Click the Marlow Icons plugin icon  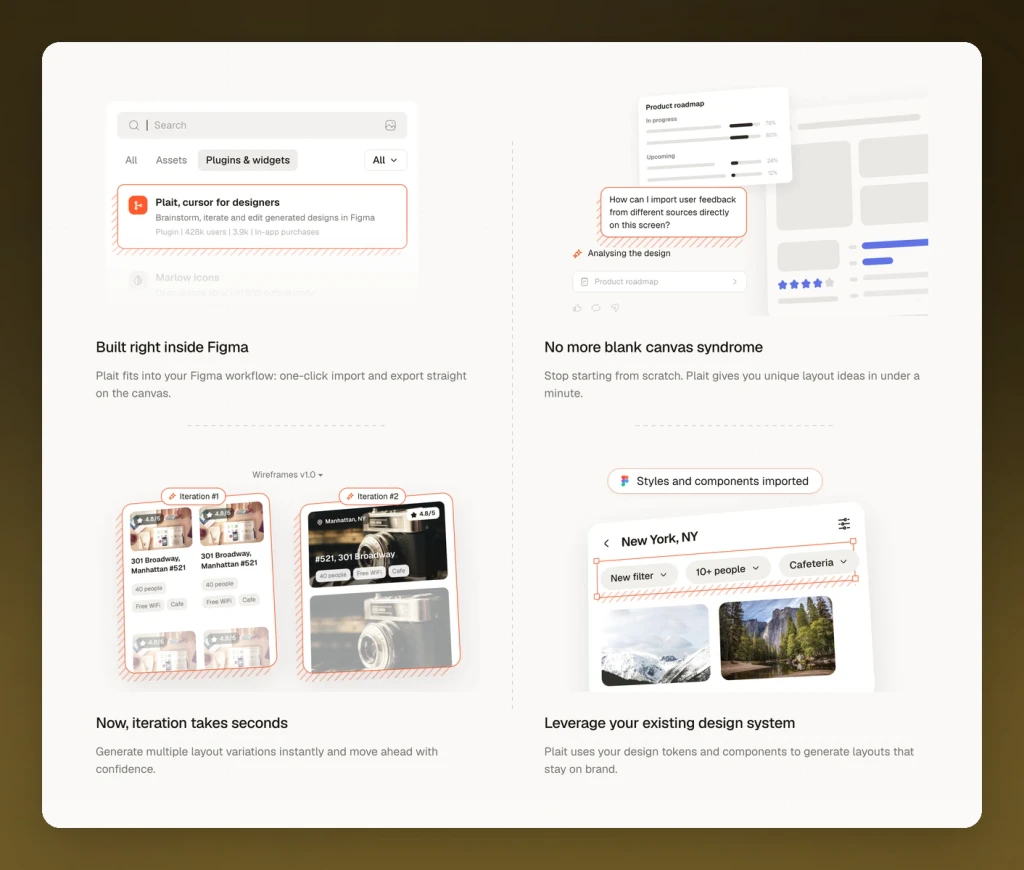point(138,281)
